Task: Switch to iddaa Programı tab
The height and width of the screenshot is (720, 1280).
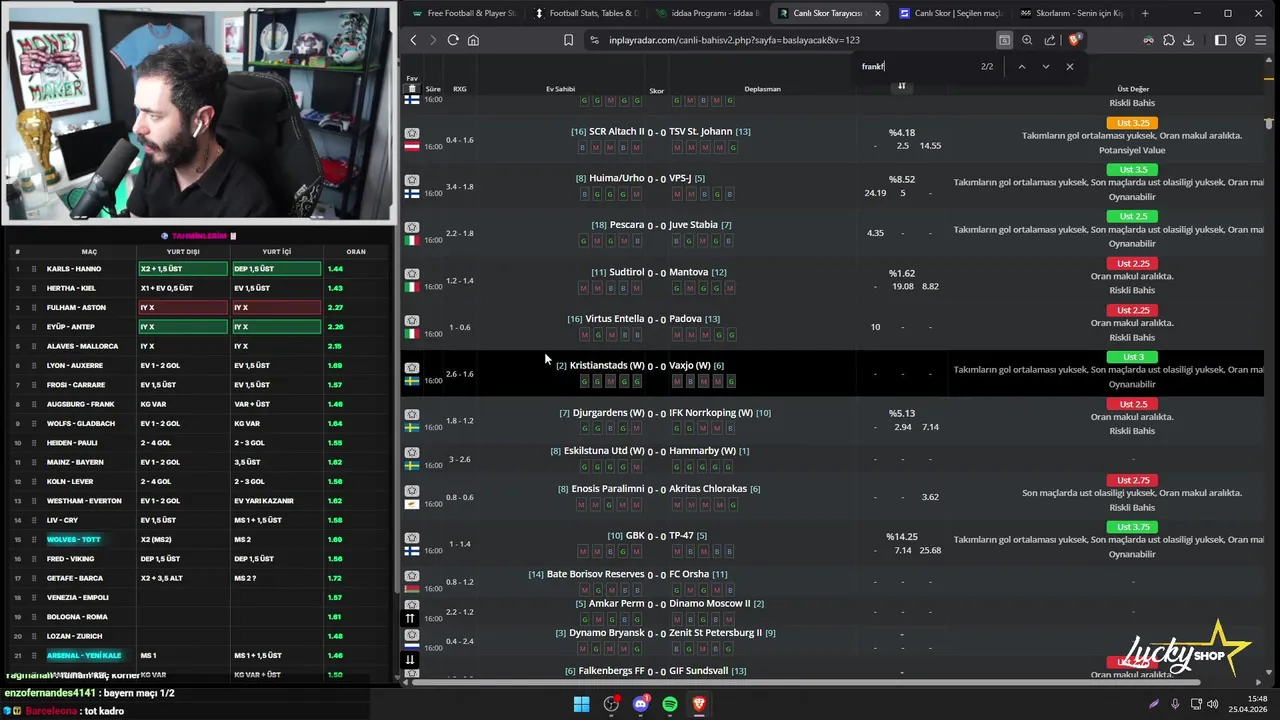Action: (x=707, y=13)
